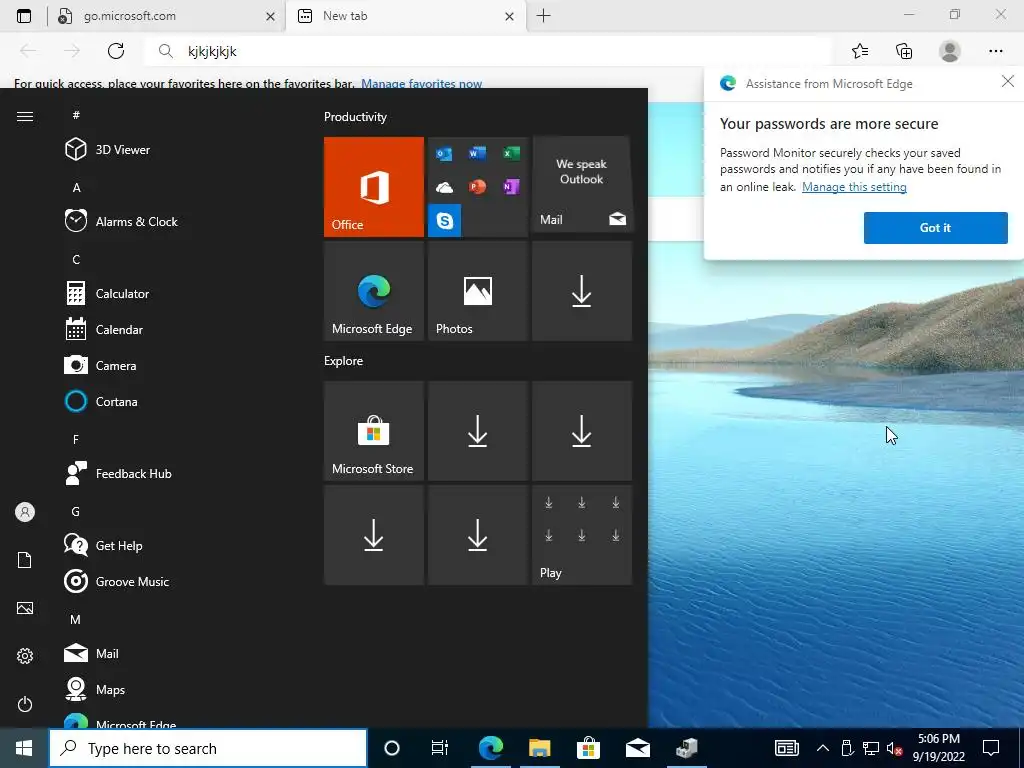The image size is (1024, 768).
Task: Click Manage favorites now link
Action: [x=421, y=84]
